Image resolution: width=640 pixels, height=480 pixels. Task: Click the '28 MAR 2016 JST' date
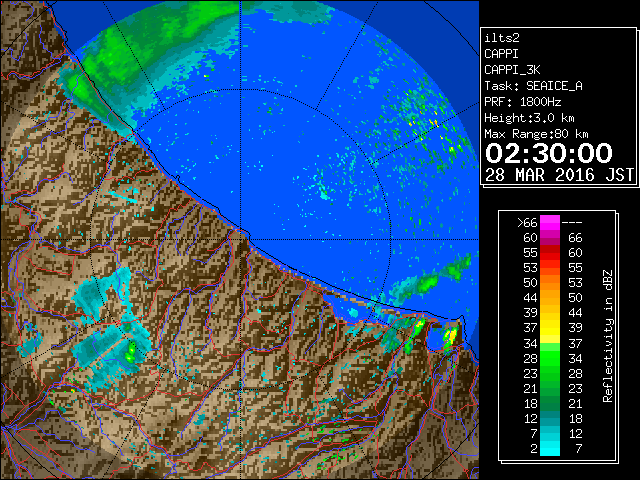coord(559,175)
